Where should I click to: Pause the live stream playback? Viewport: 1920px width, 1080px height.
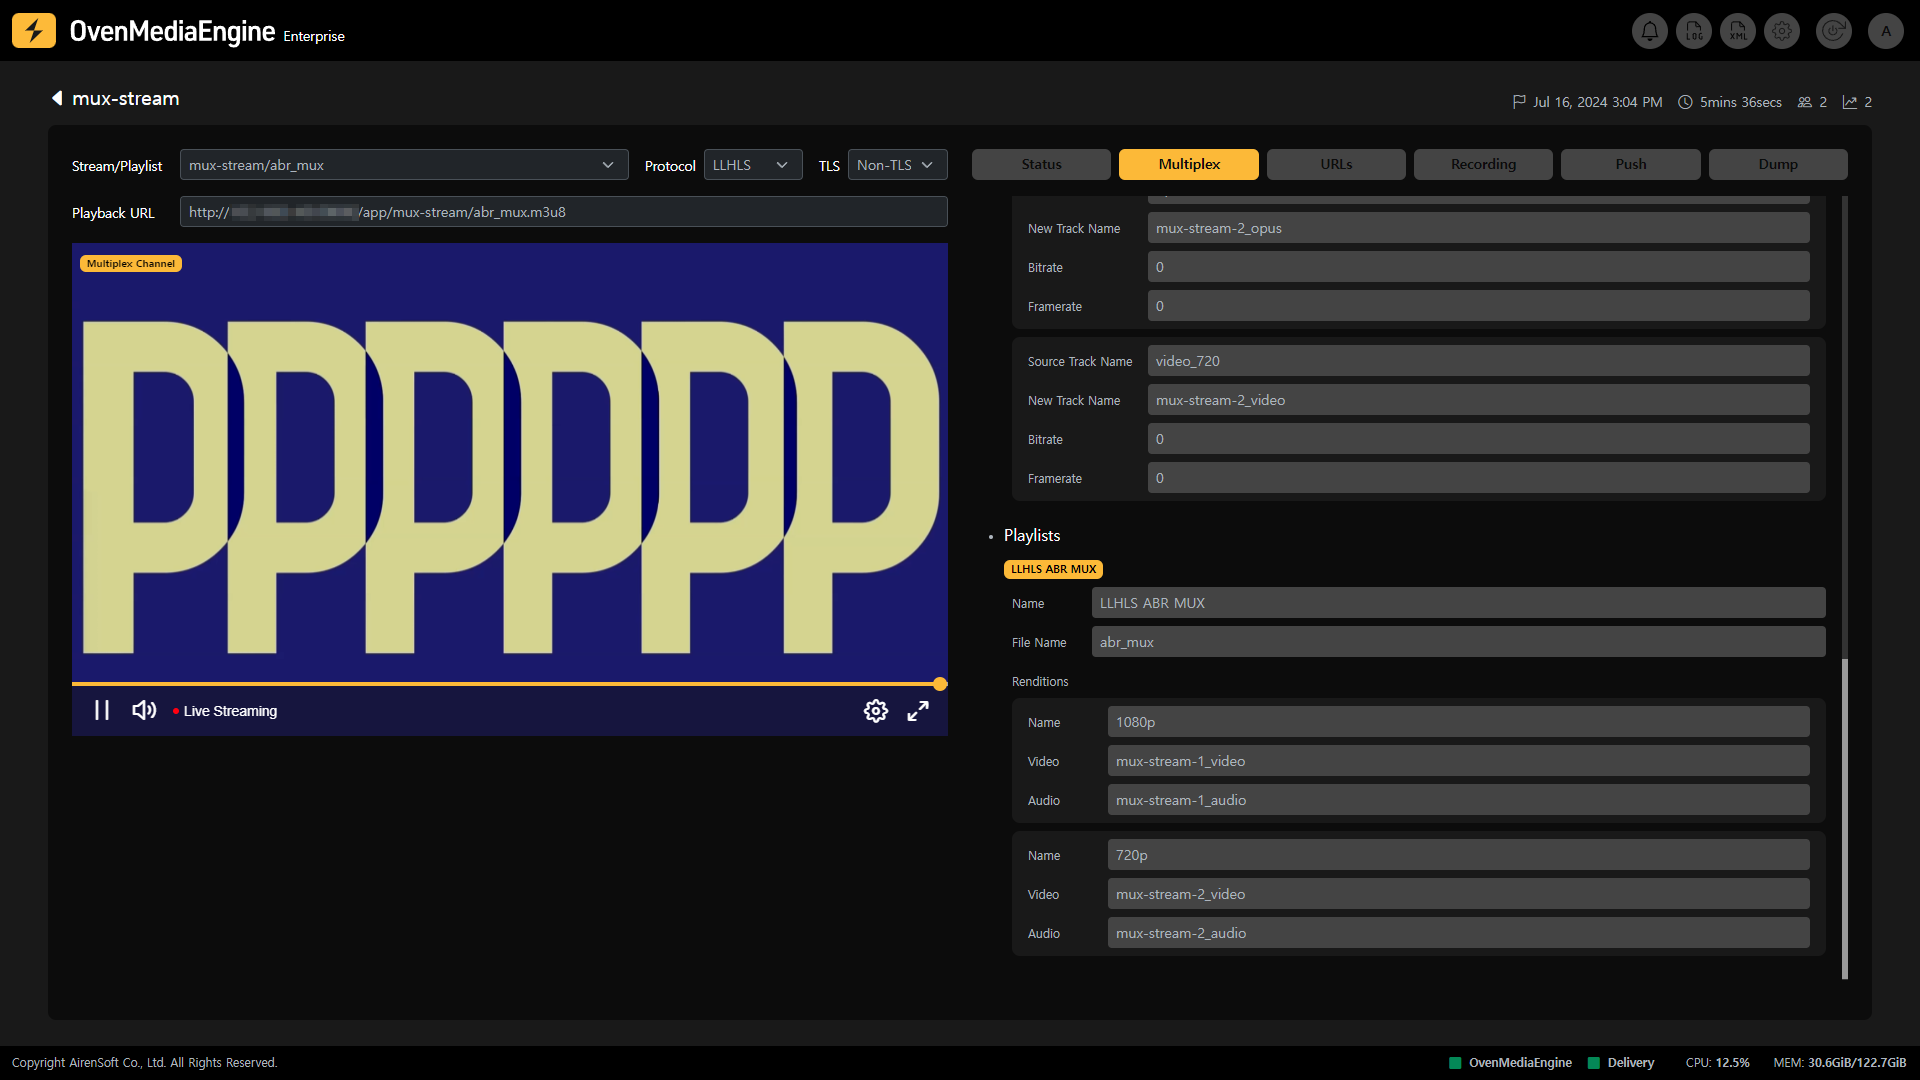click(102, 711)
